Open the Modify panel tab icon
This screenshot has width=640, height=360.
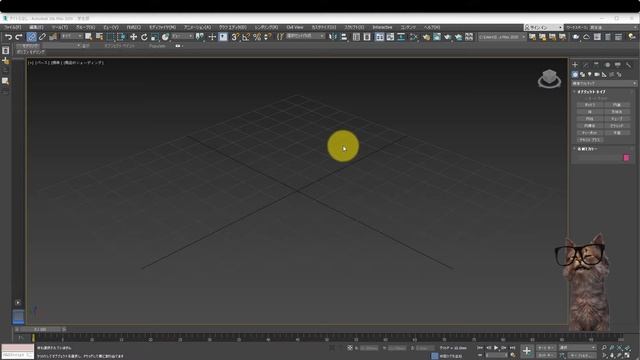coord(586,65)
